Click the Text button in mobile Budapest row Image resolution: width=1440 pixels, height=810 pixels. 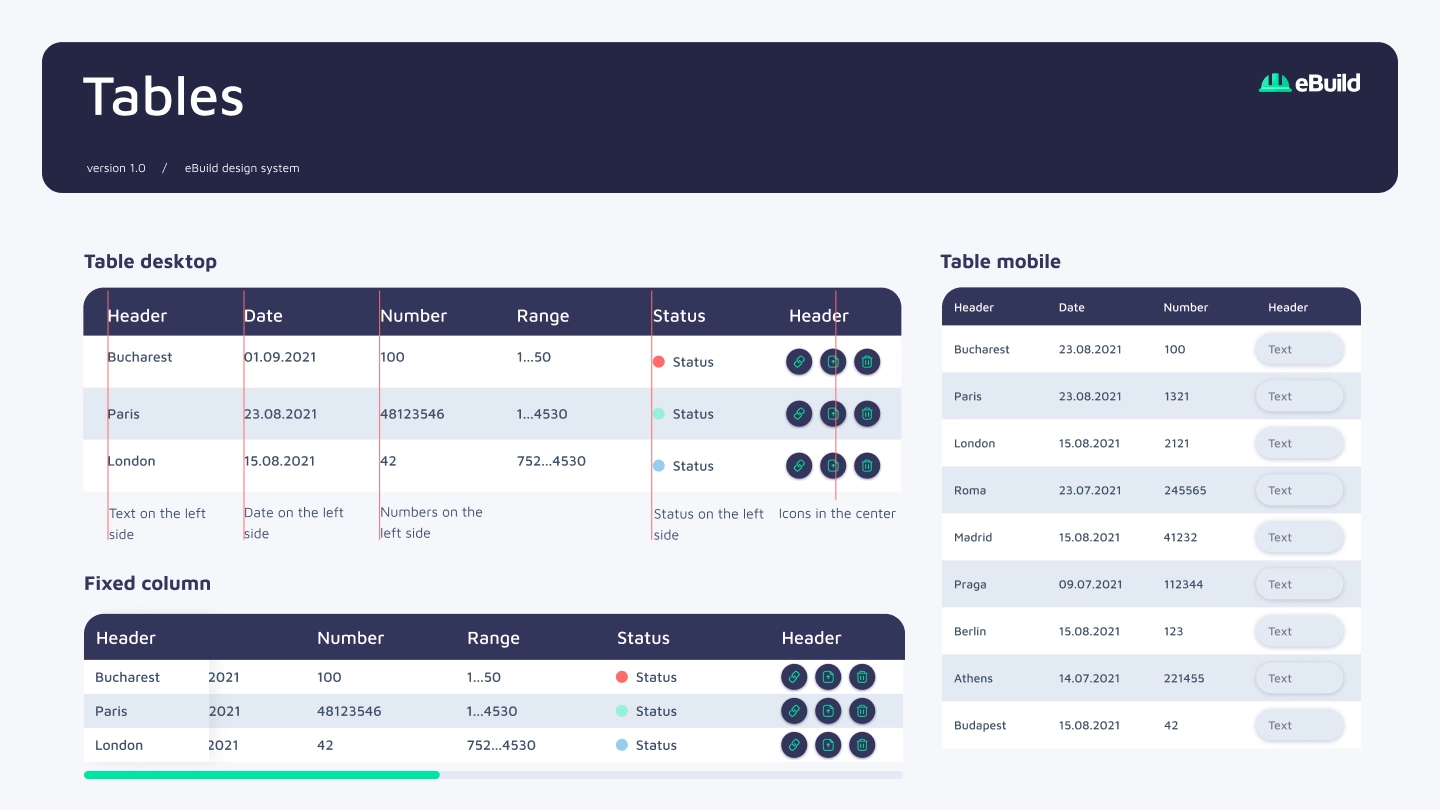coord(1299,726)
